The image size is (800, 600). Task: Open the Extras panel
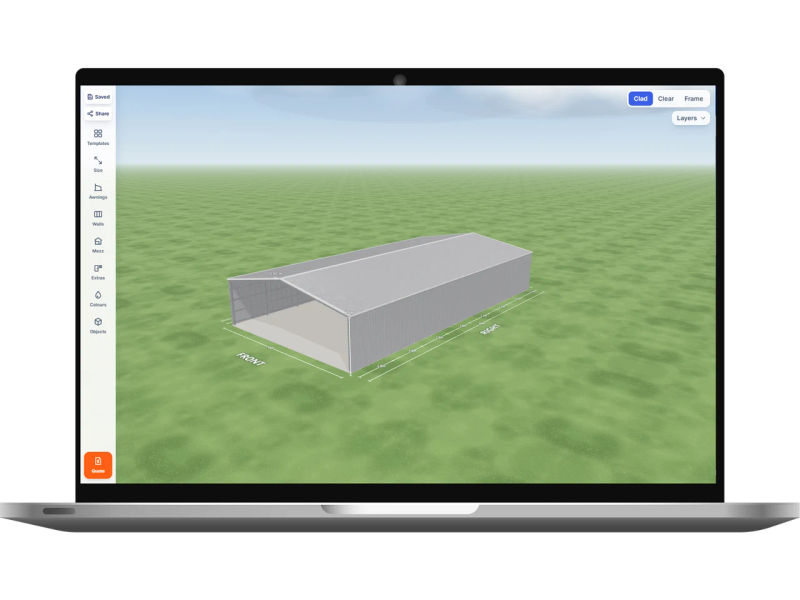point(98,272)
